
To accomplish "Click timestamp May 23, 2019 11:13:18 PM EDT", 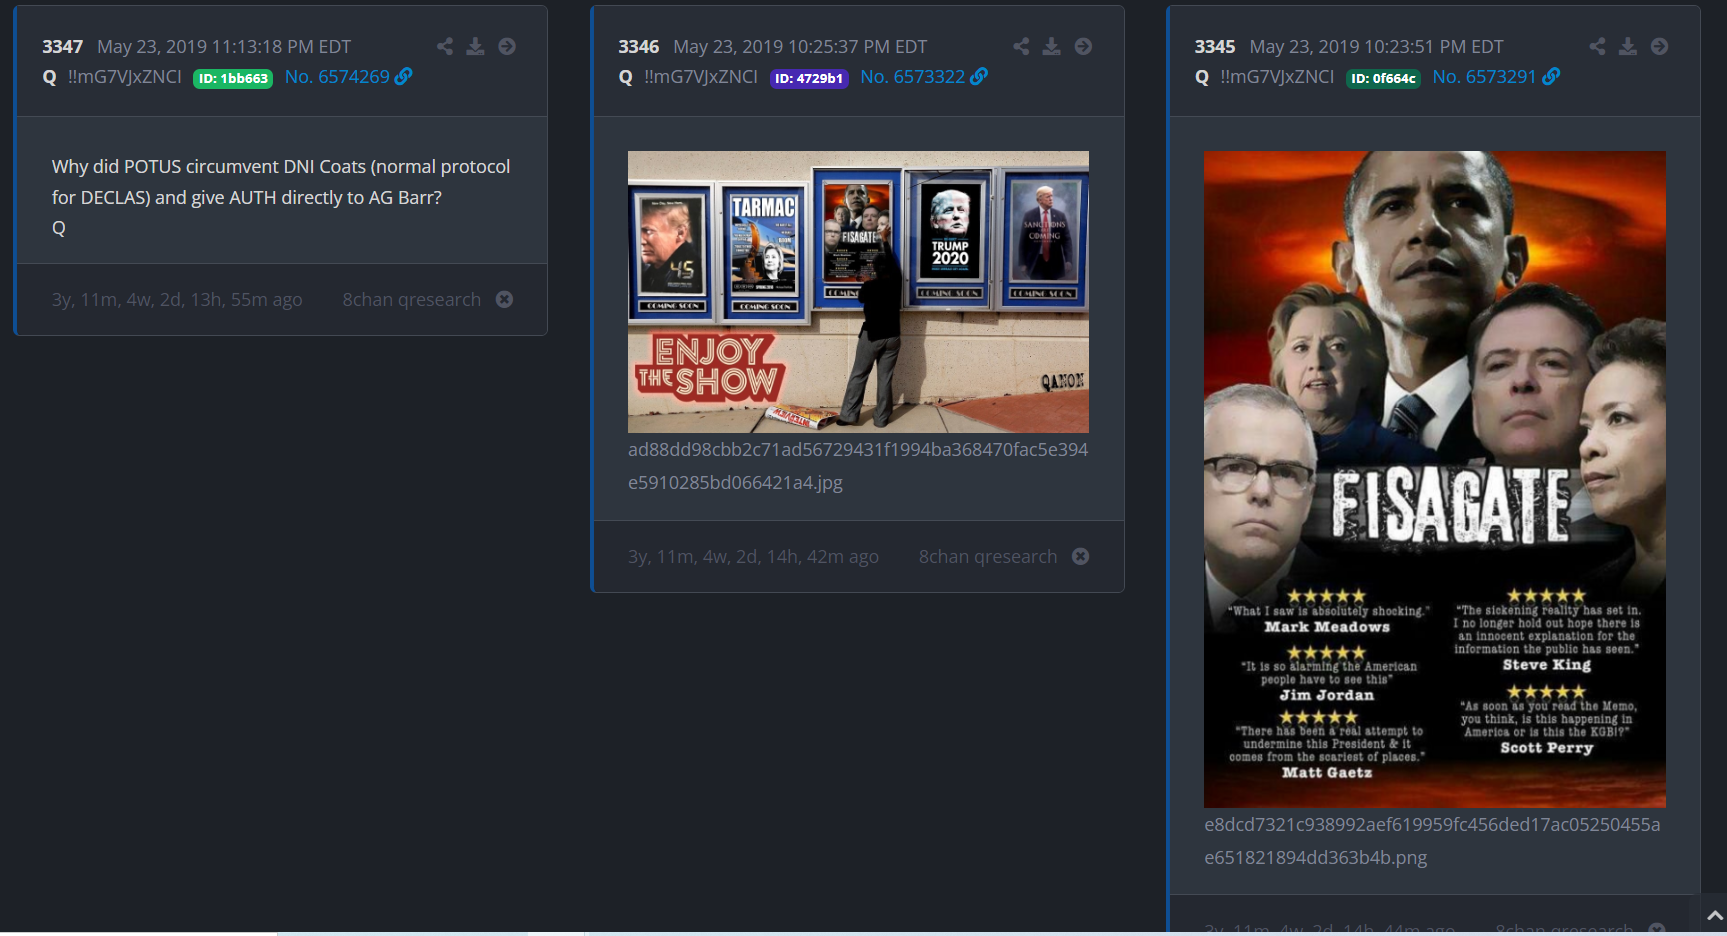I will pyautogui.click(x=224, y=47).
